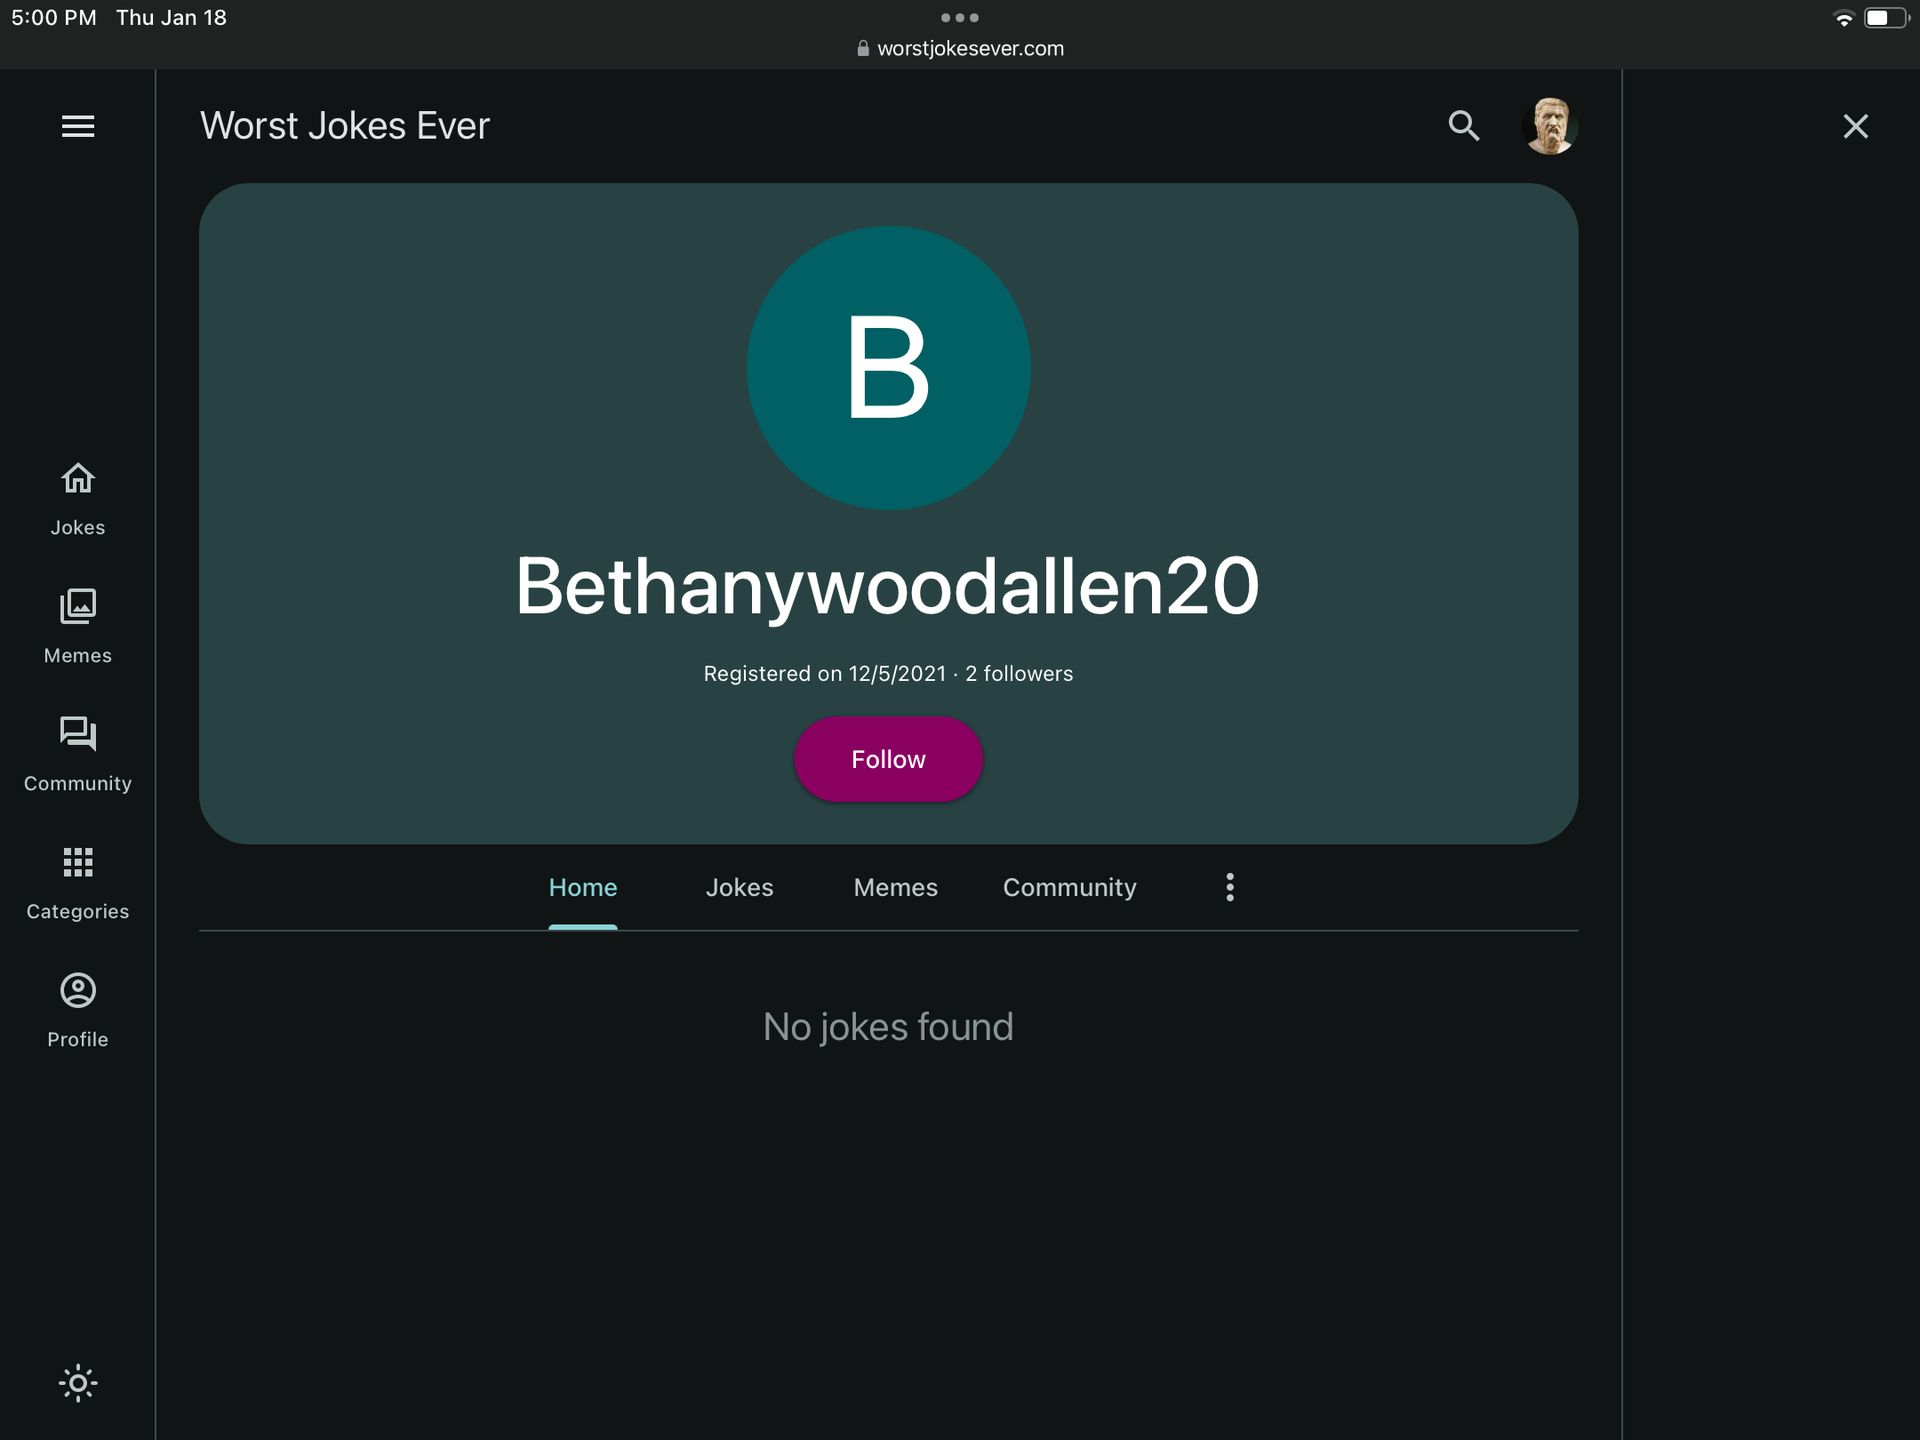
Task: Open Profile in the sidebar
Action: (x=78, y=1011)
